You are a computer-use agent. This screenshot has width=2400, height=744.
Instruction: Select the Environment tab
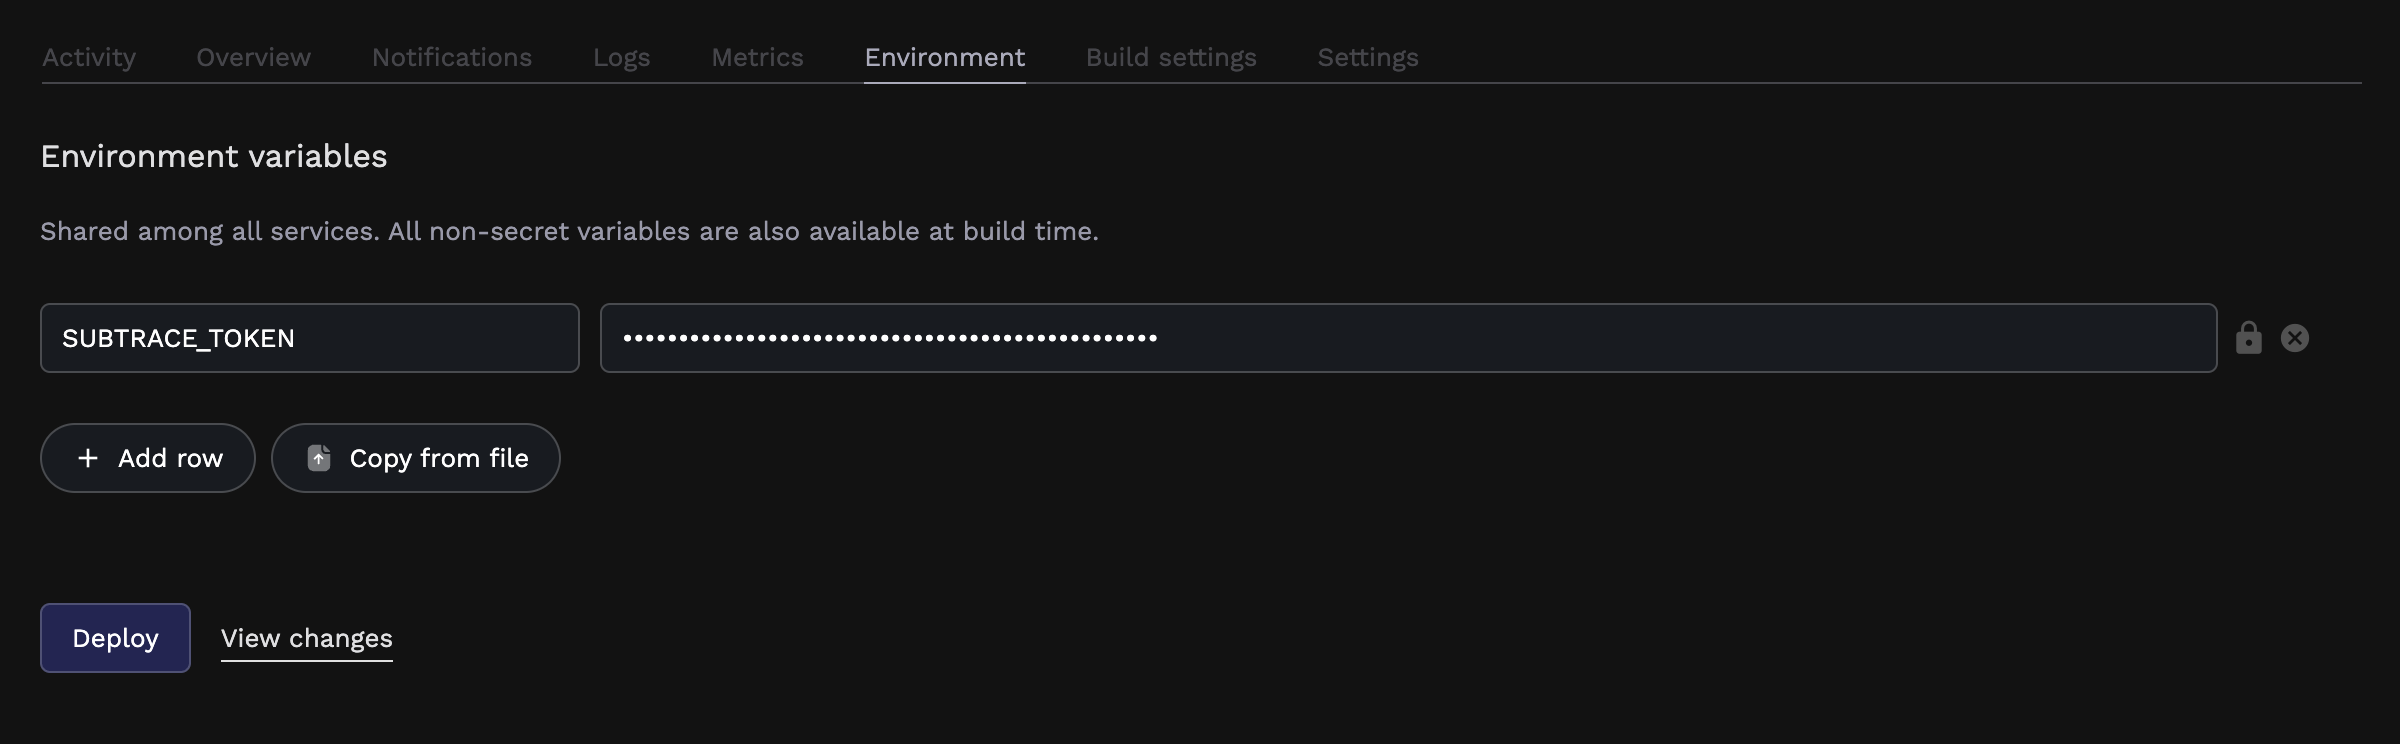(945, 58)
